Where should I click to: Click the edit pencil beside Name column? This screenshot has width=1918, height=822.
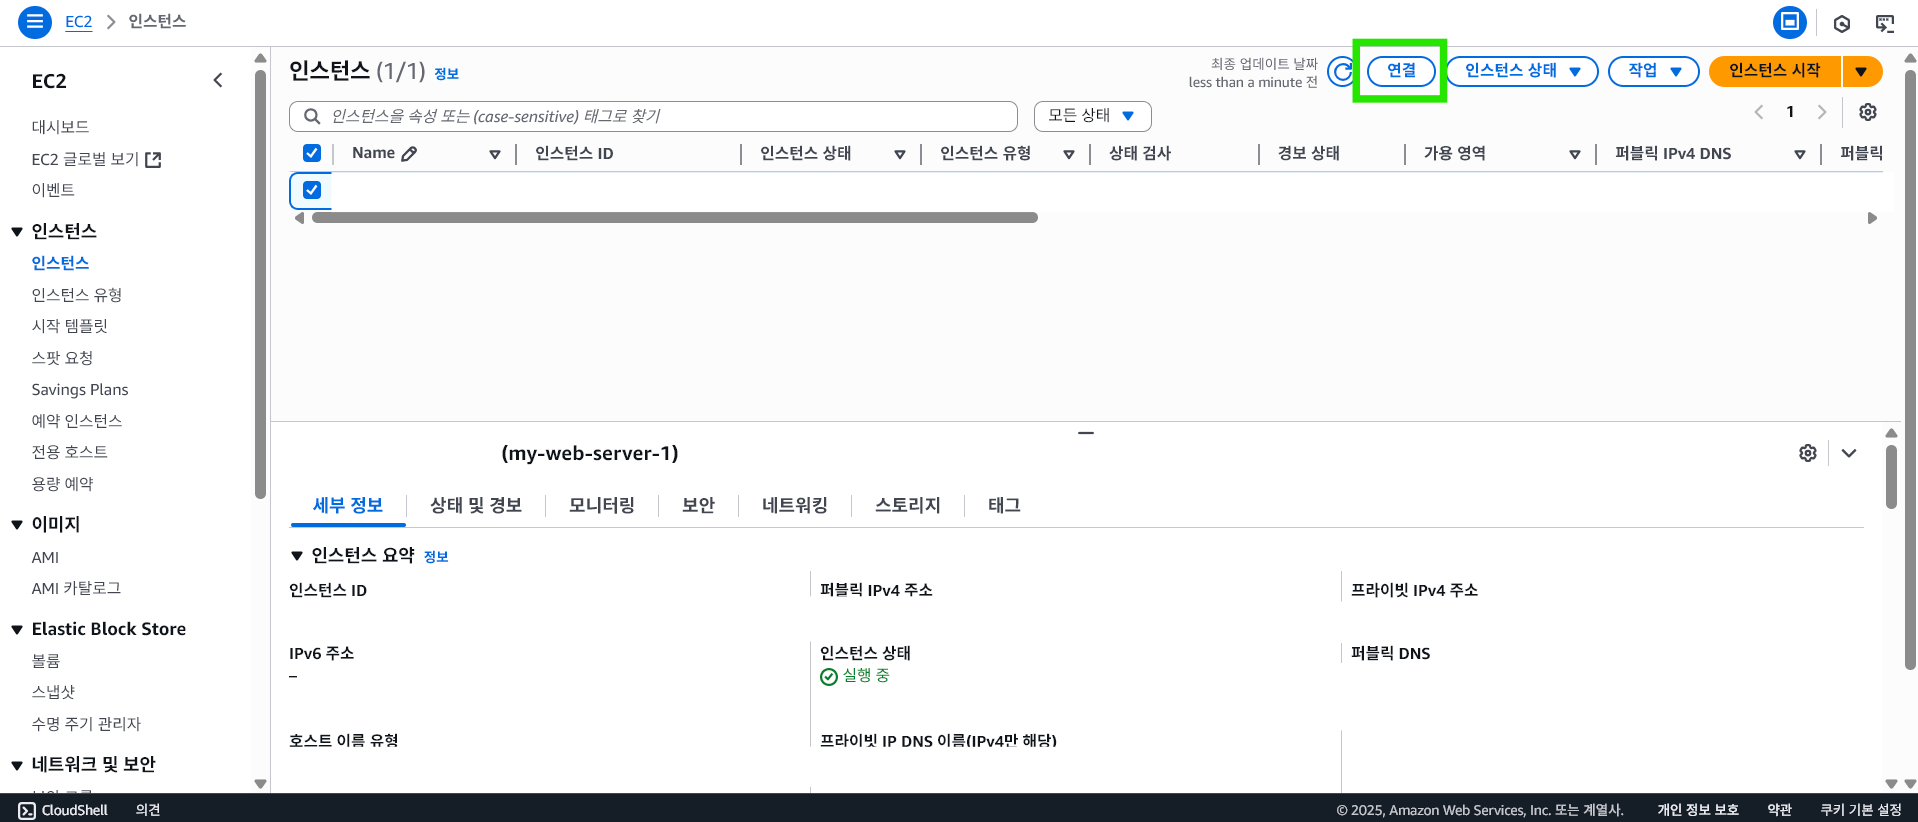click(410, 154)
